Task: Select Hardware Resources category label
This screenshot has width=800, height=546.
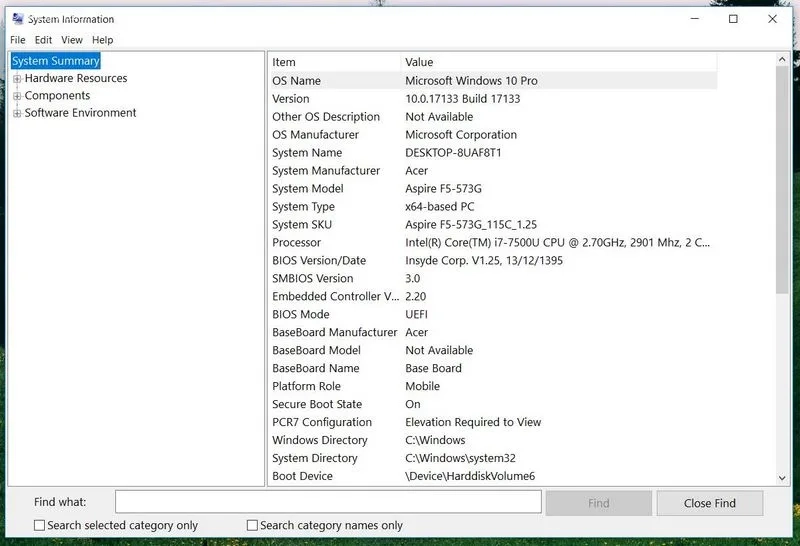Action: coord(76,78)
